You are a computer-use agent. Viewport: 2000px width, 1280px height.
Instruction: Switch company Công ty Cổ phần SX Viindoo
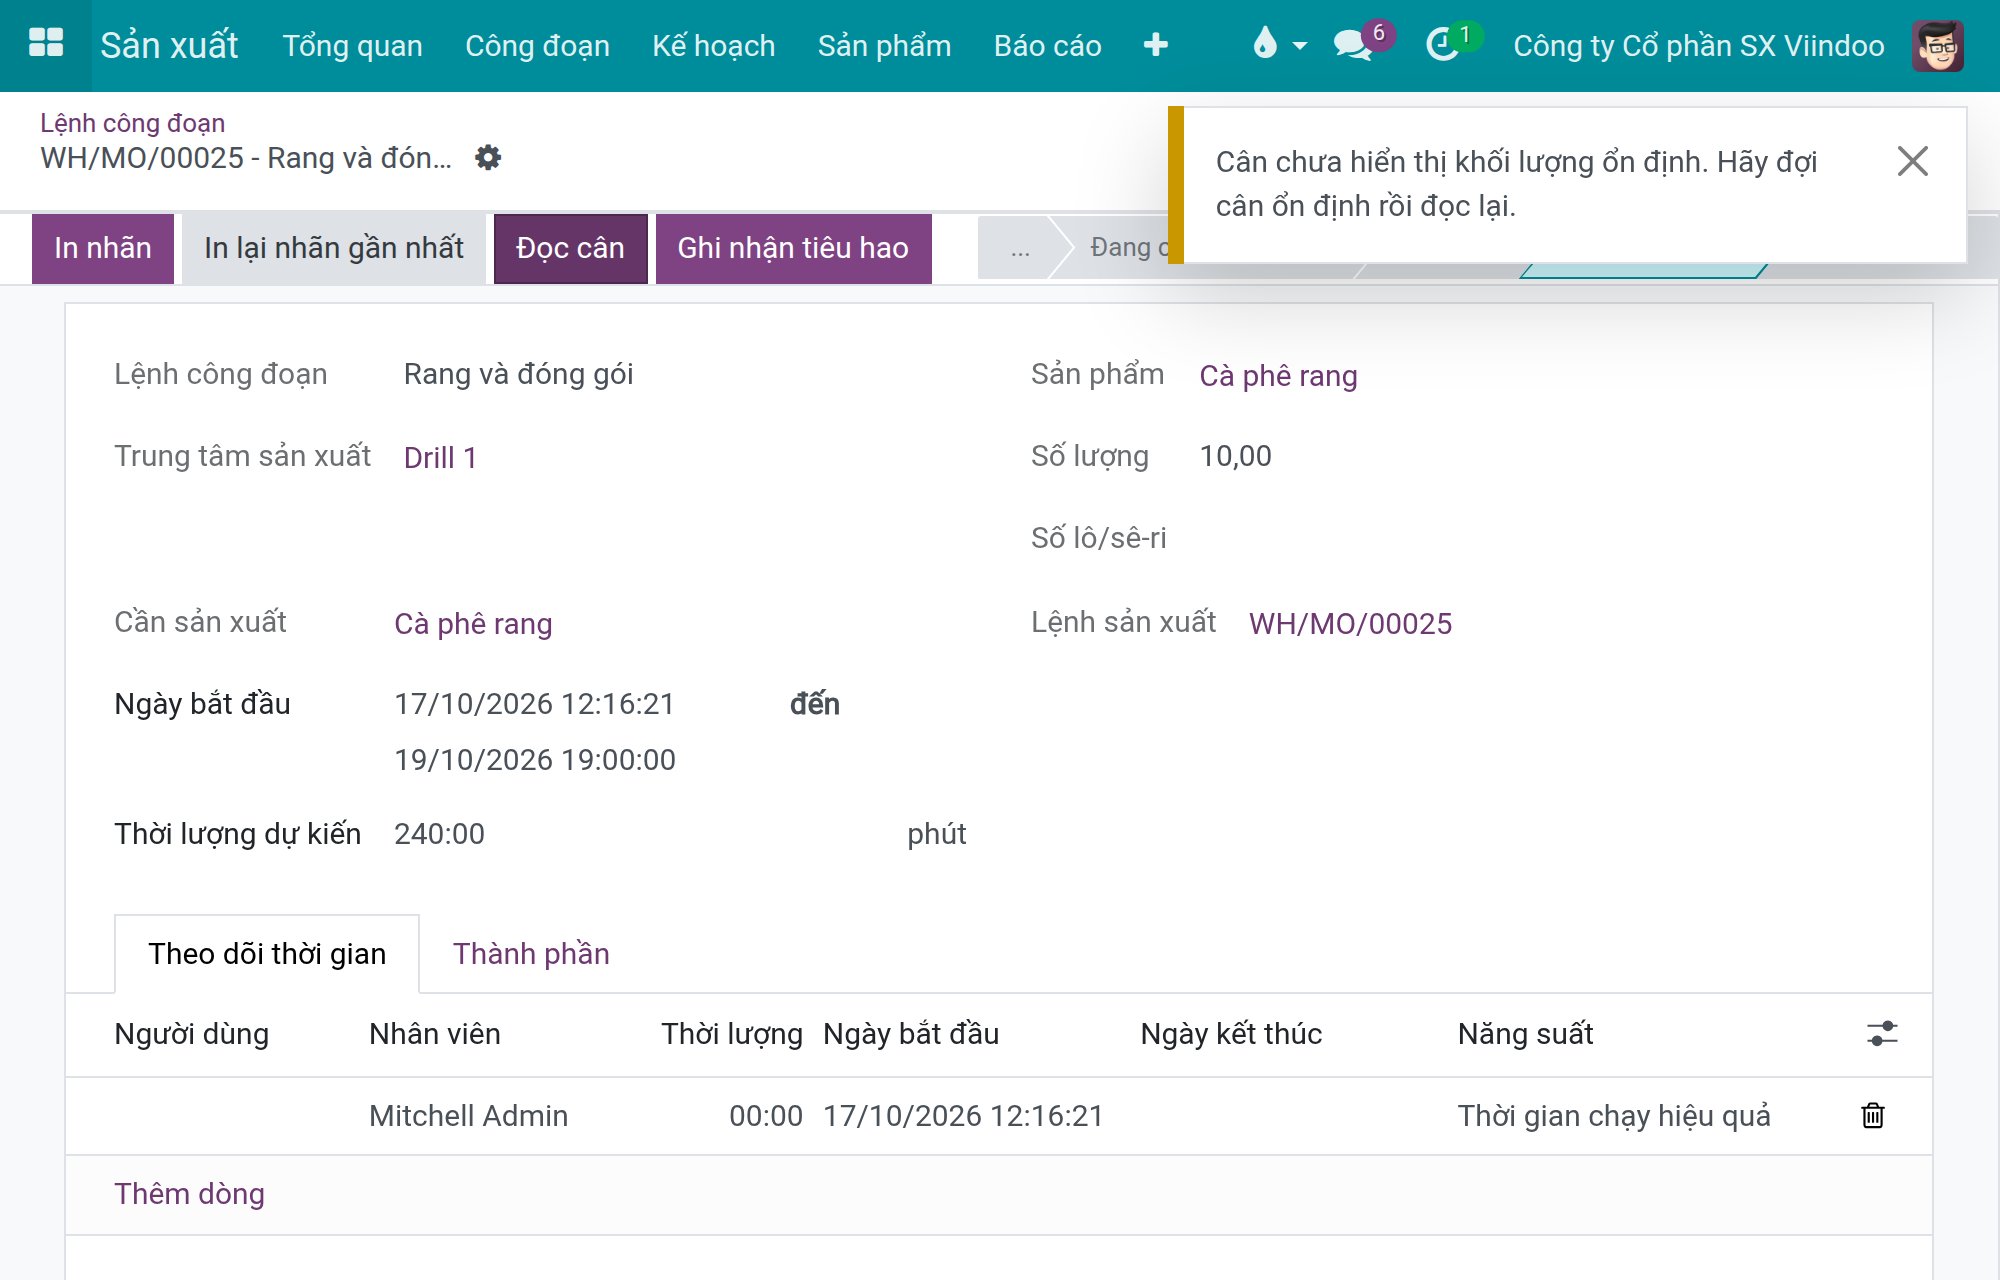tap(1698, 46)
